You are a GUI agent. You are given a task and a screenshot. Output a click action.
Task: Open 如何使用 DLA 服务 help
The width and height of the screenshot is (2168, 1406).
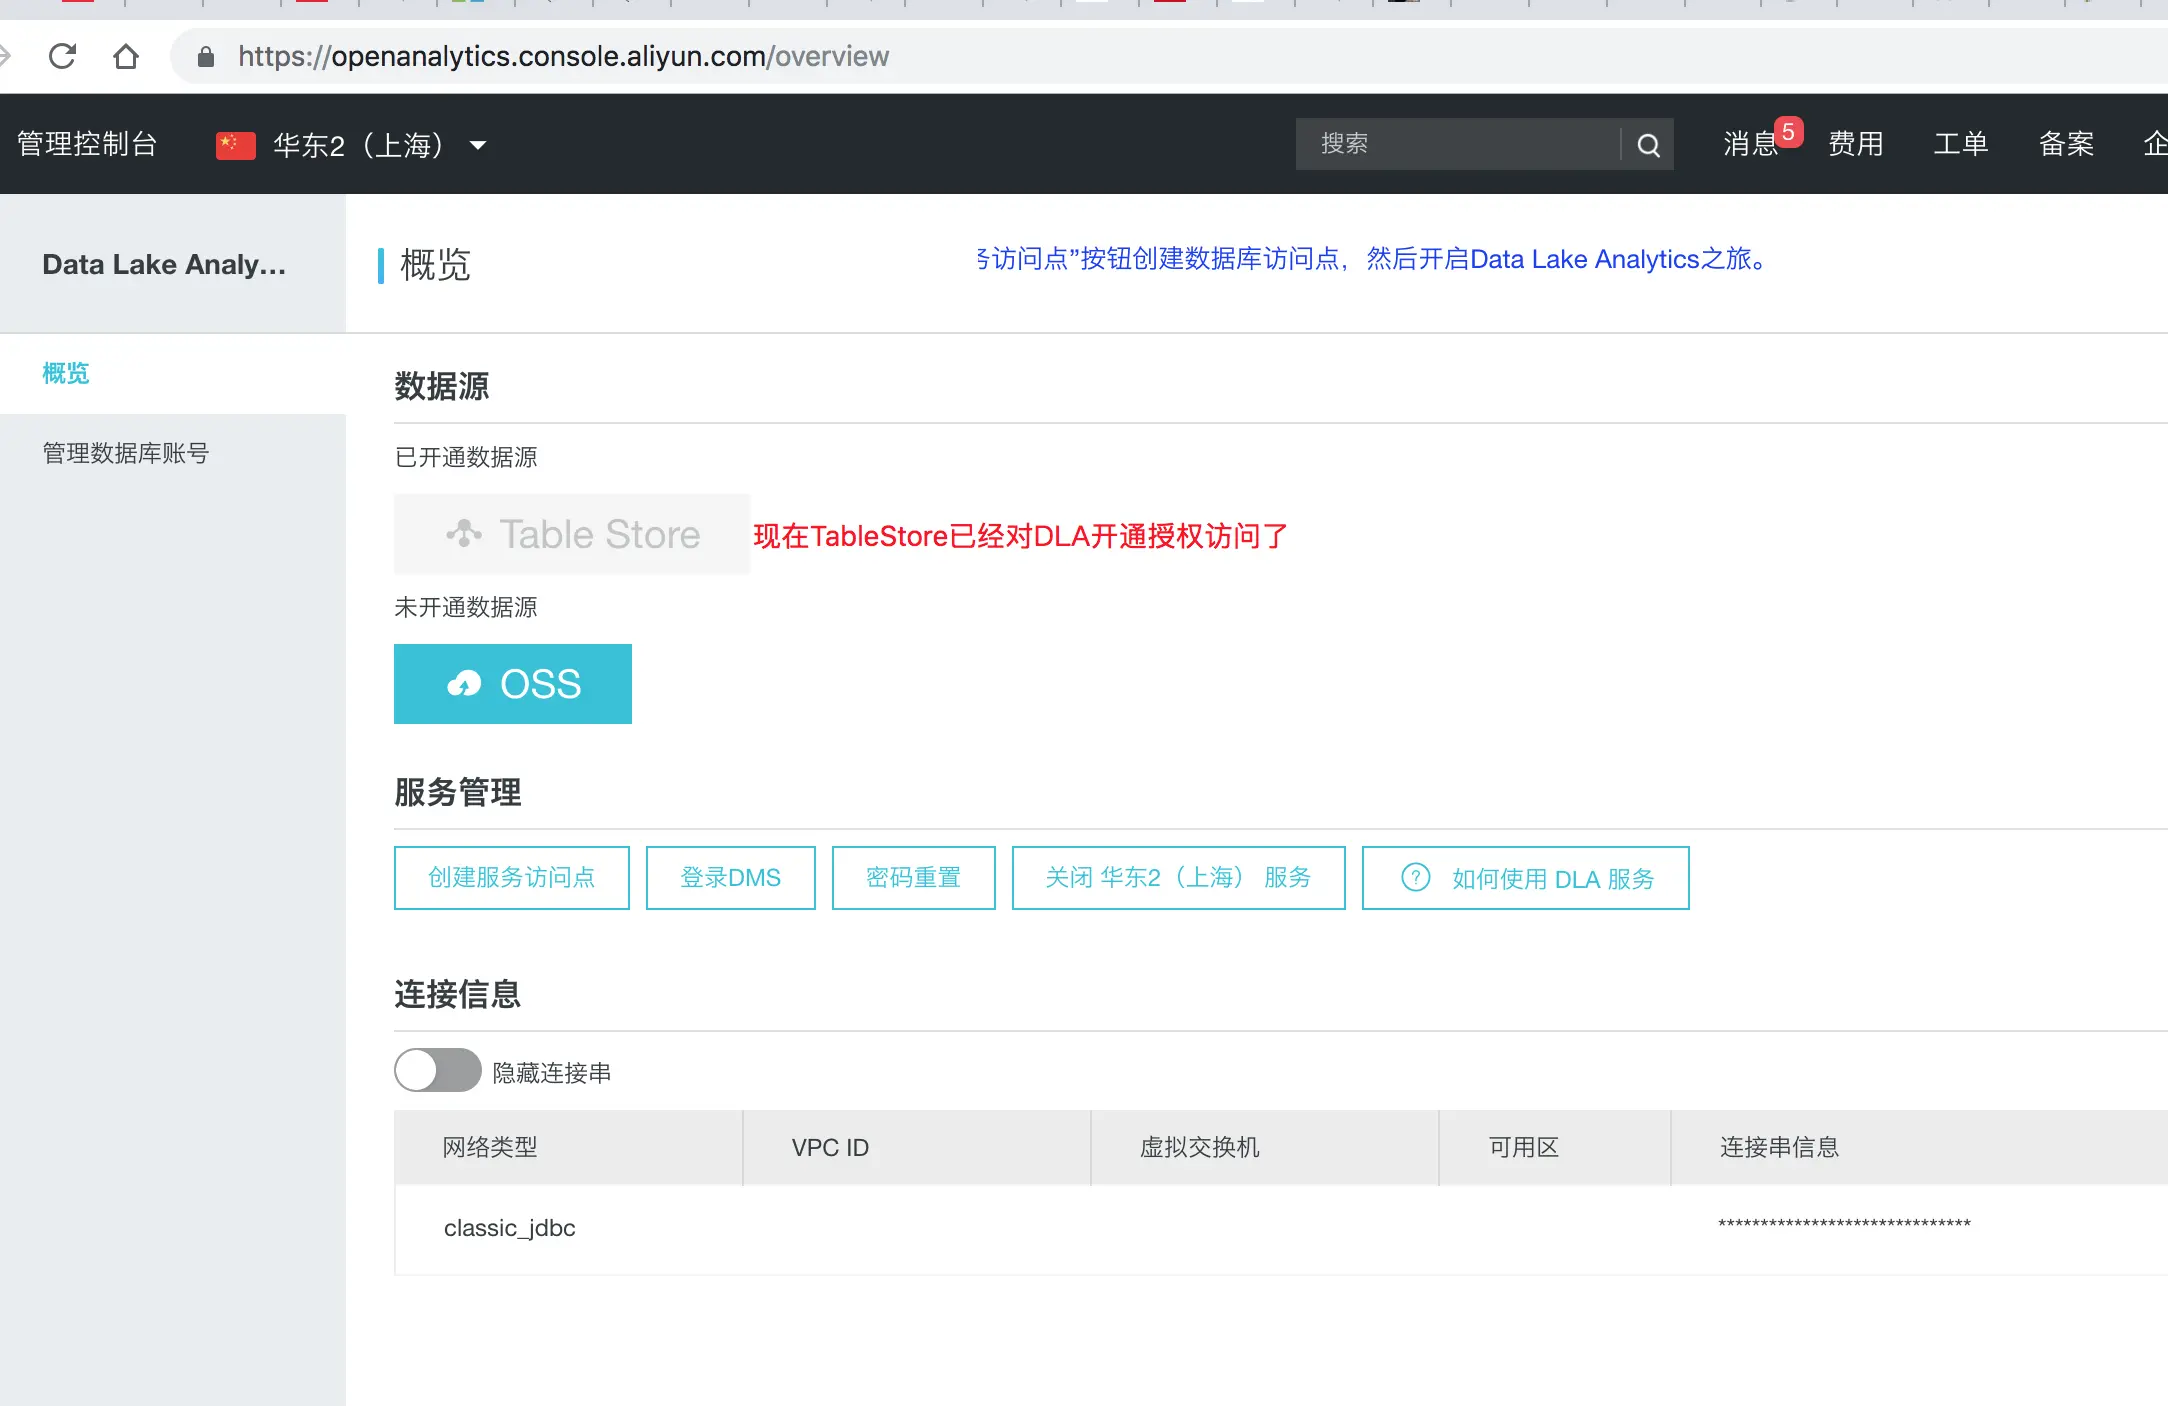pyautogui.click(x=1525, y=878)
